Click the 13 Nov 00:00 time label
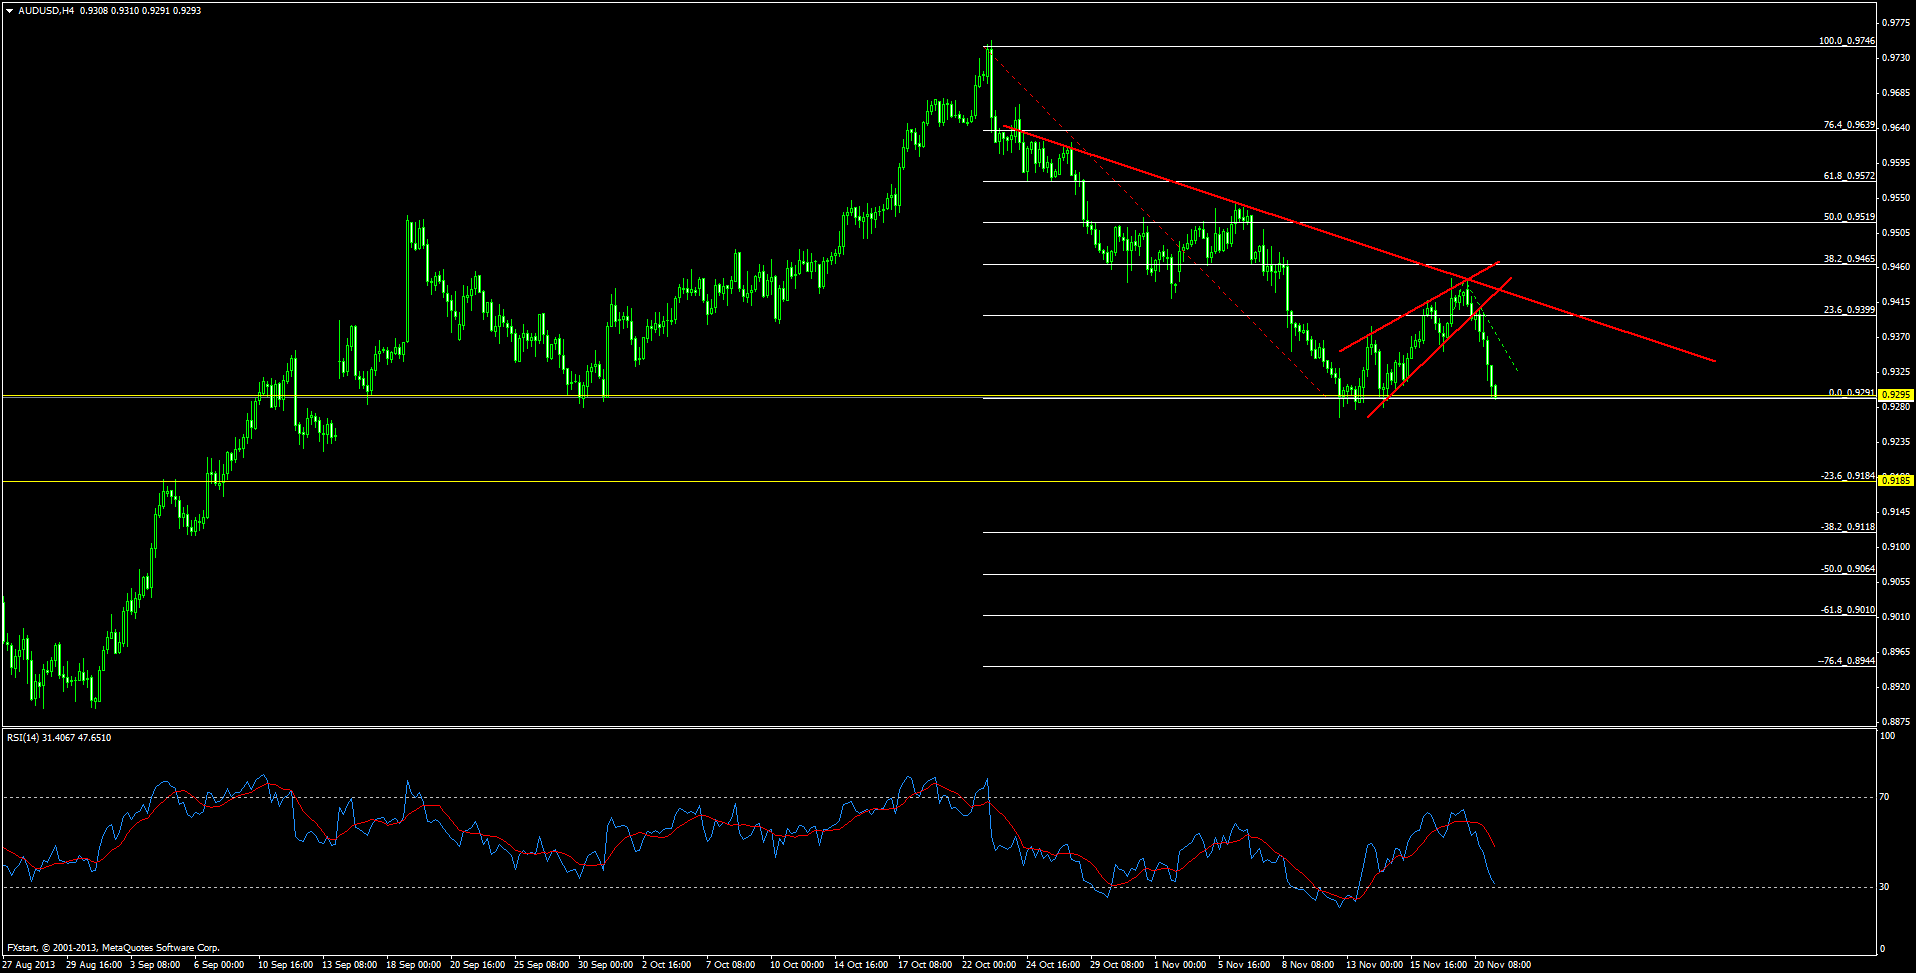Viewport: 1916px width, 973px height. (x=1374, y=965)
